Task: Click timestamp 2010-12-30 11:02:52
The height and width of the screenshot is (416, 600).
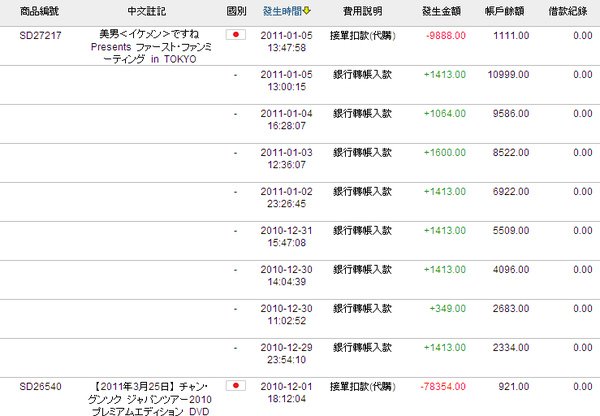Action: point(287,315)
